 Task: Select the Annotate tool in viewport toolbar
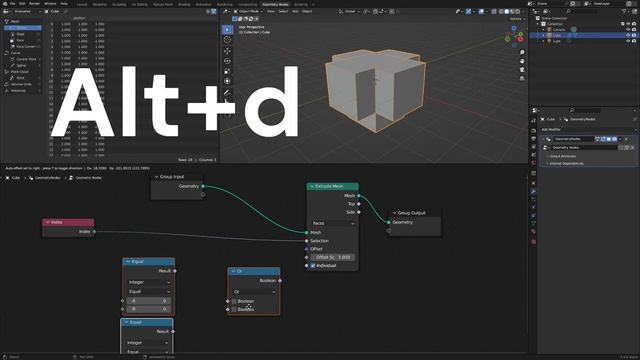pyautogui.click(x=227, y=93)
